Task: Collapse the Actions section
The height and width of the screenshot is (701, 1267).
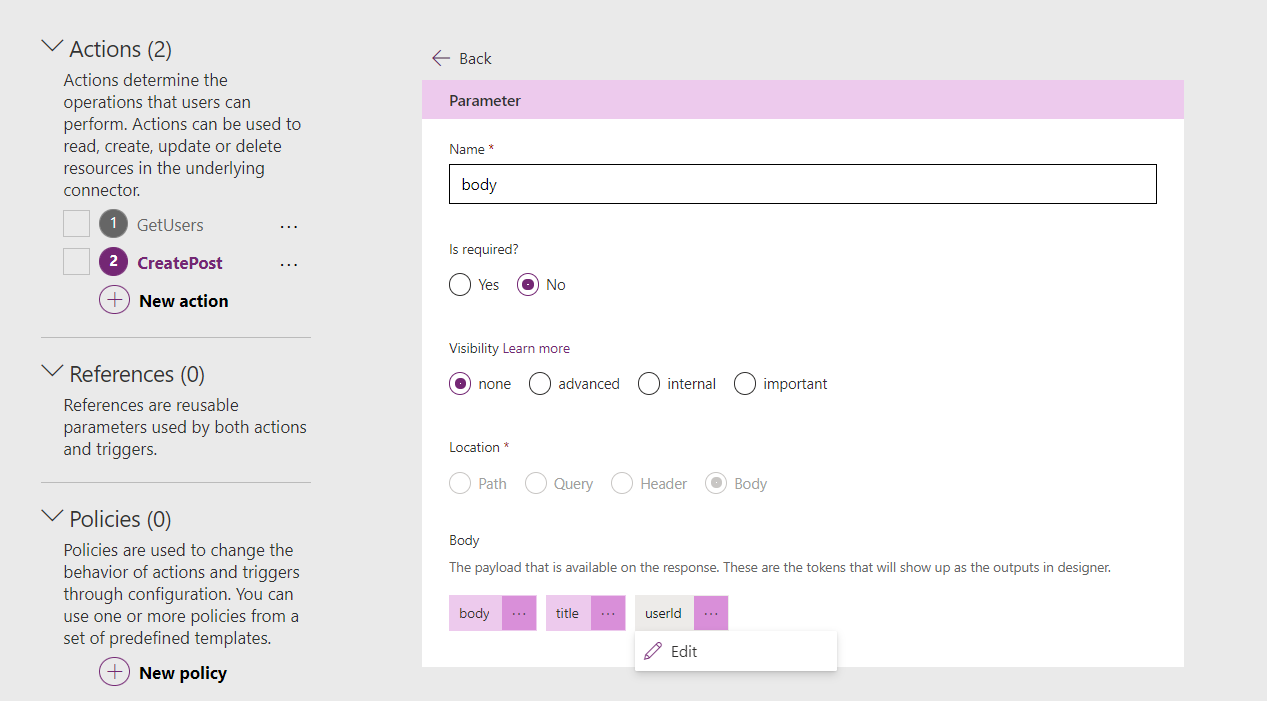Action: 52,47
